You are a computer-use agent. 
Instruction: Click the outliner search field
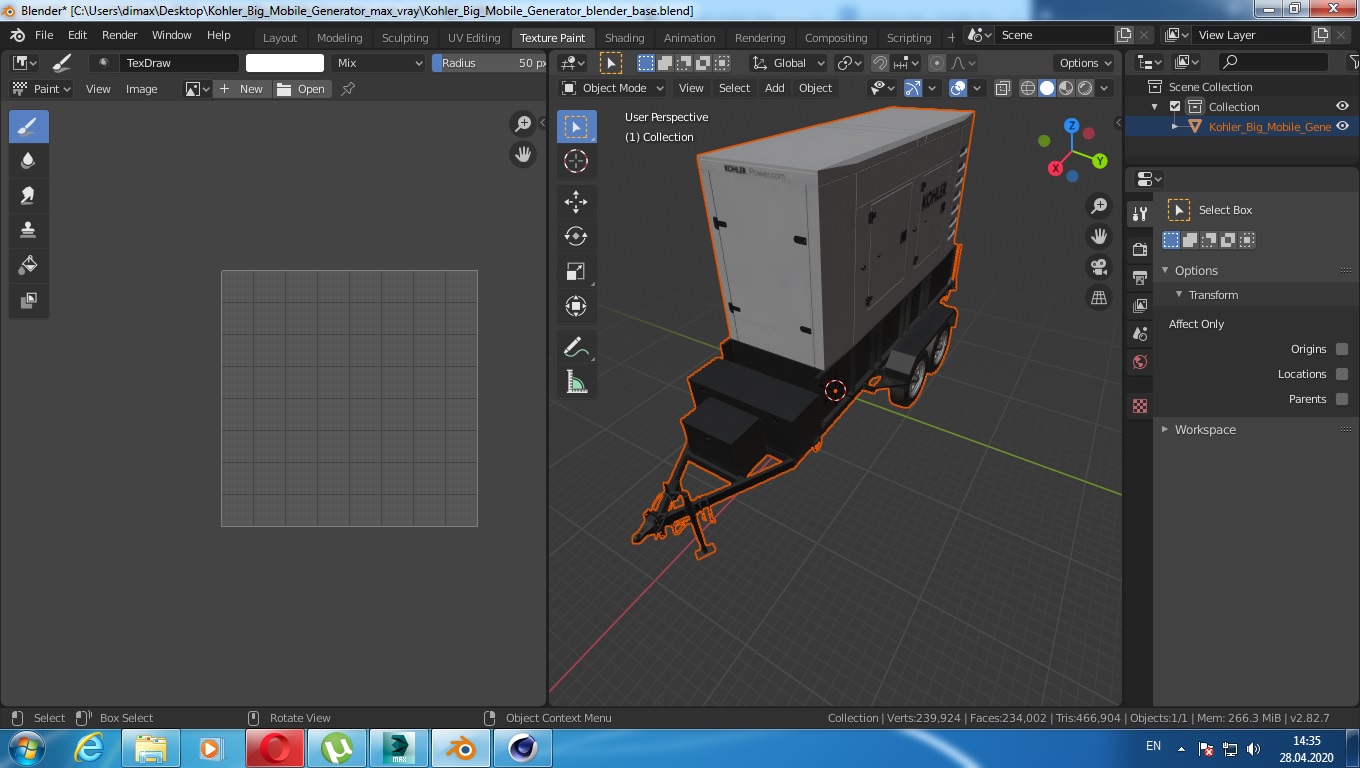1274,62
